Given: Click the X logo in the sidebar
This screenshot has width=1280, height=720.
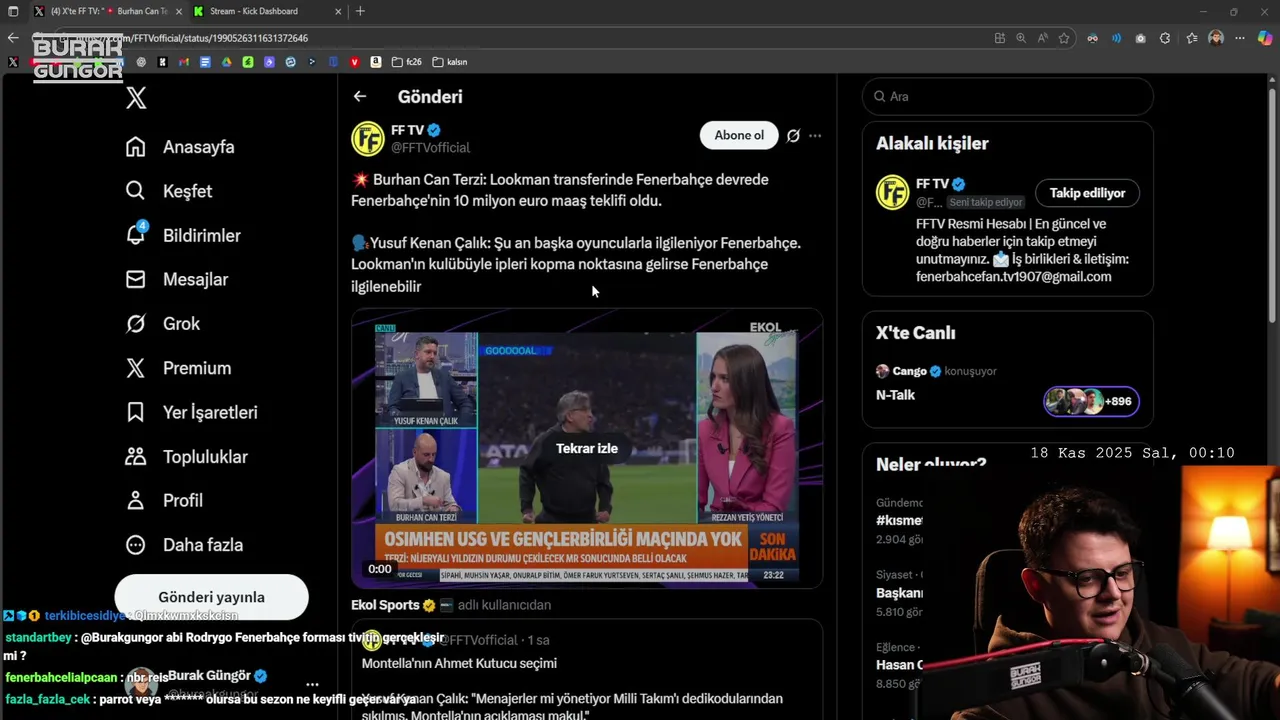Looking at the screenshot, I should point(136,98).
